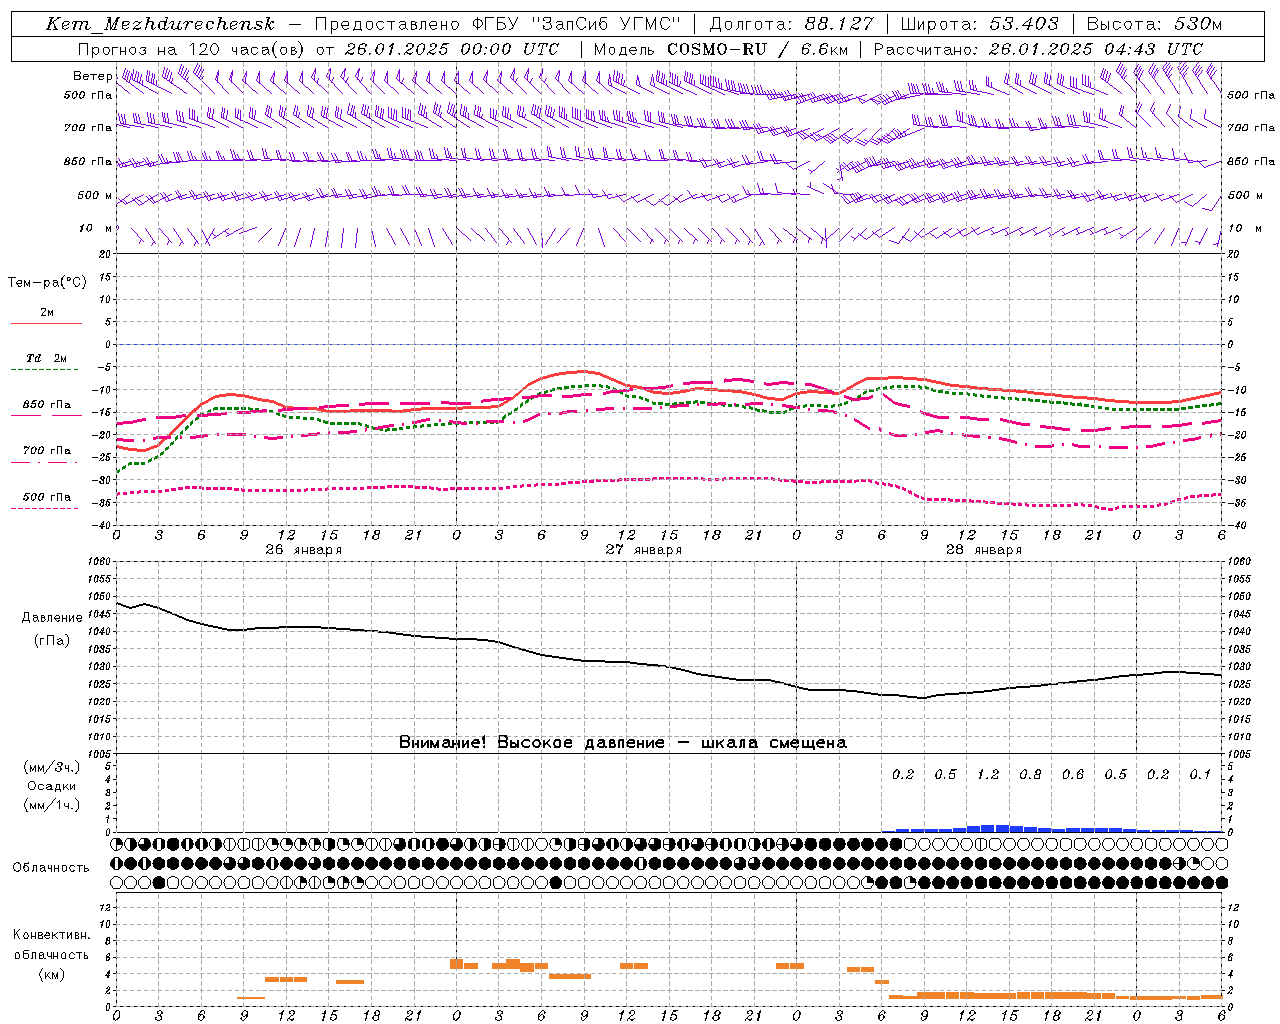
Task: Click the precipitation value 0.1
Action: [1200, 775]
